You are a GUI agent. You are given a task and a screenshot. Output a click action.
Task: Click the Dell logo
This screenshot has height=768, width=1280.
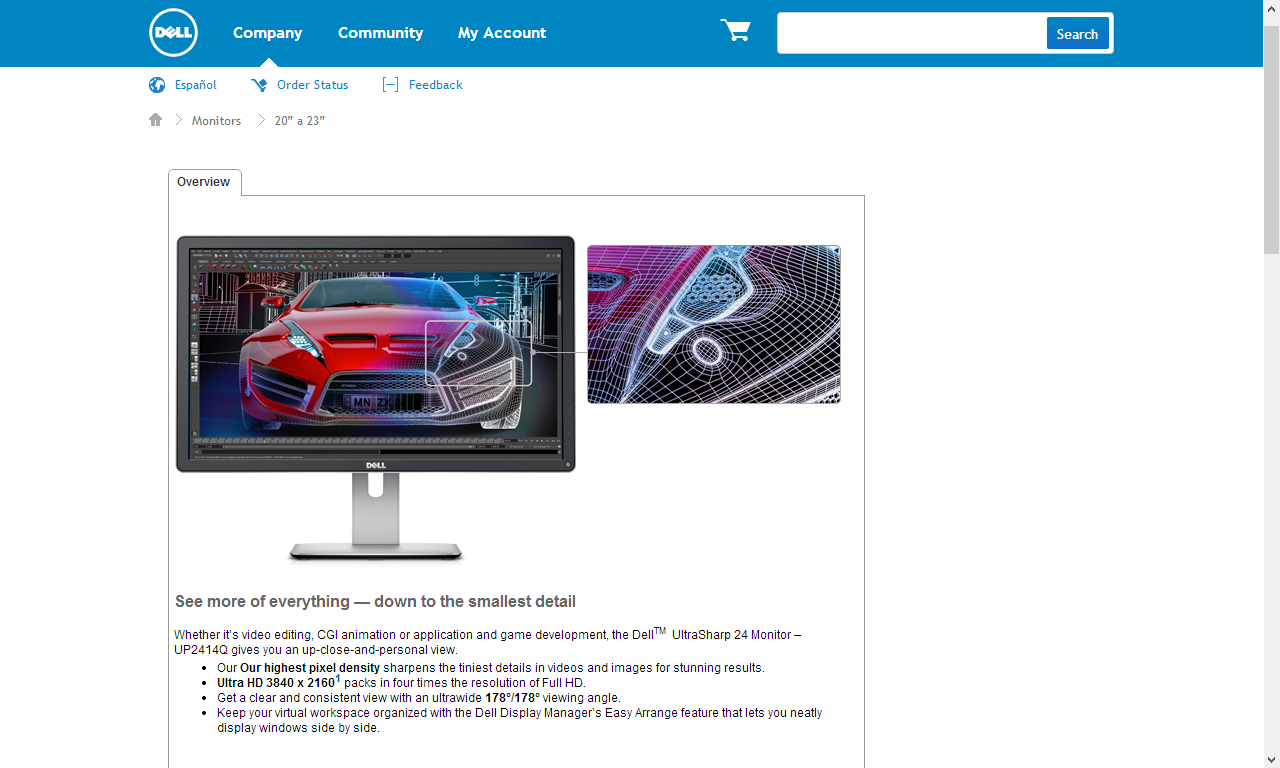[173, 33]
